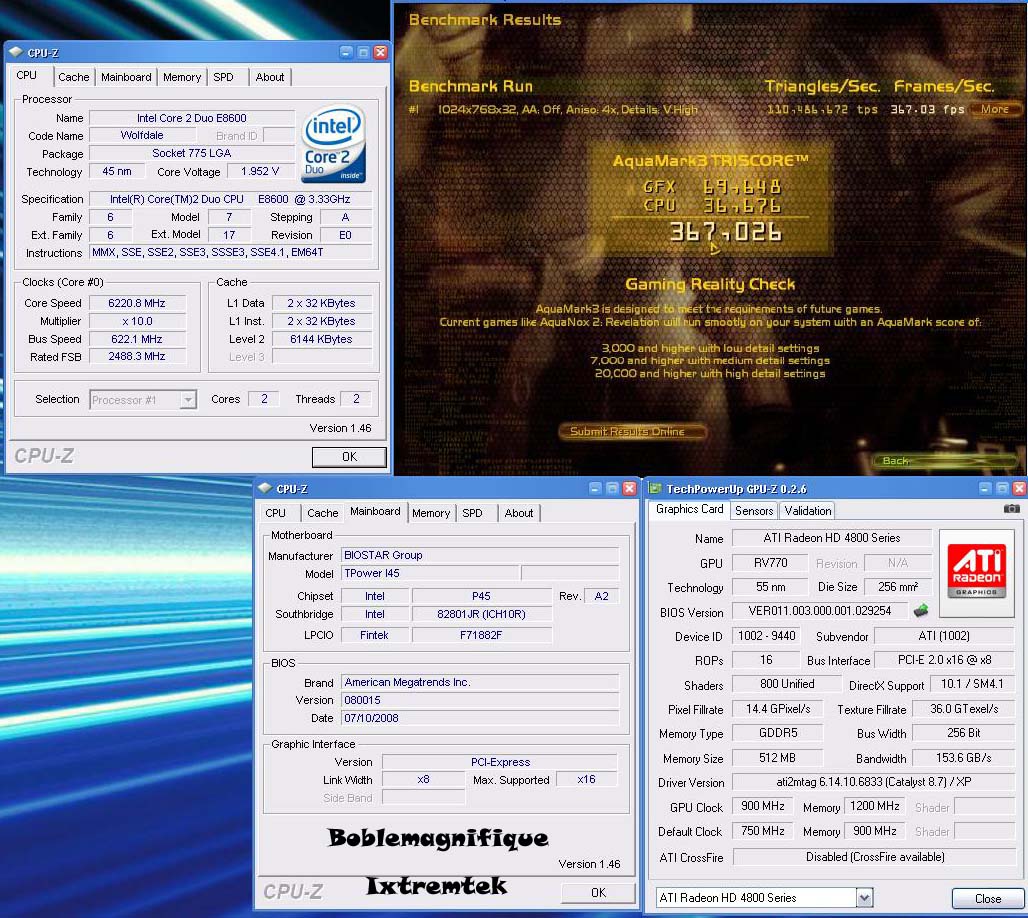This screenshot has height=918, width=1028.
Task: Close the GPU-Z window
Action: [1019, 488]
